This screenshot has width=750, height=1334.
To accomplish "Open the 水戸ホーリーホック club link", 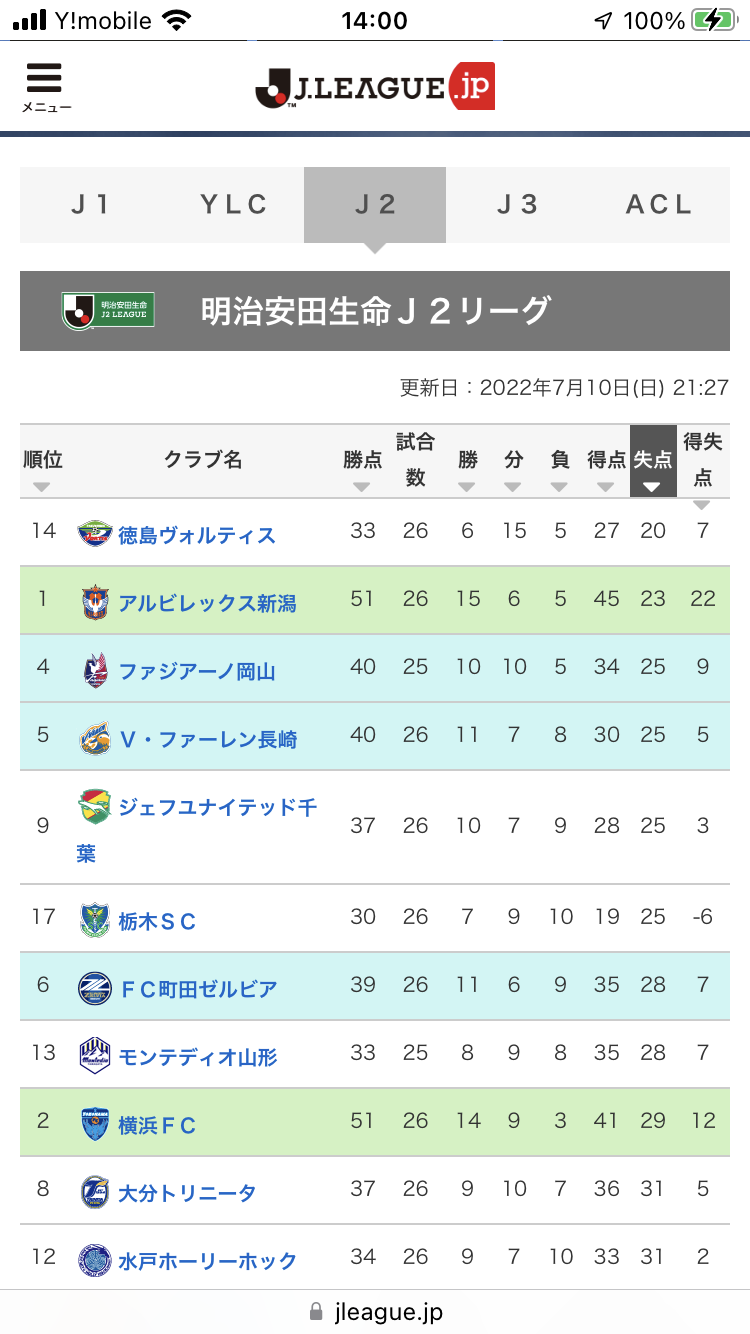I will click(x=207, y=1261).
